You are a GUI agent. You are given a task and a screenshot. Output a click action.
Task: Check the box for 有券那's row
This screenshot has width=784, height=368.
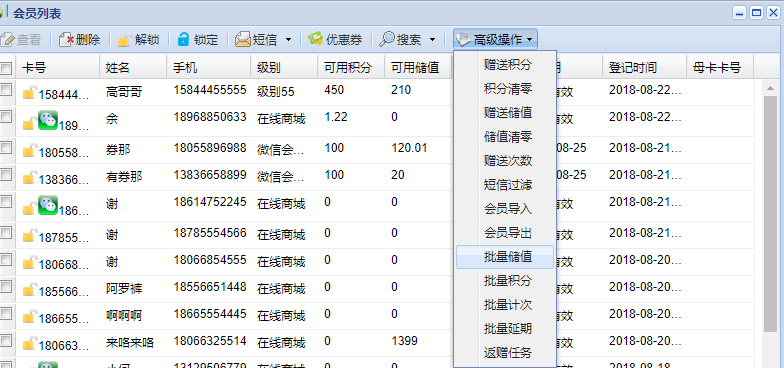pyautogui.click(x=6, y=174)
